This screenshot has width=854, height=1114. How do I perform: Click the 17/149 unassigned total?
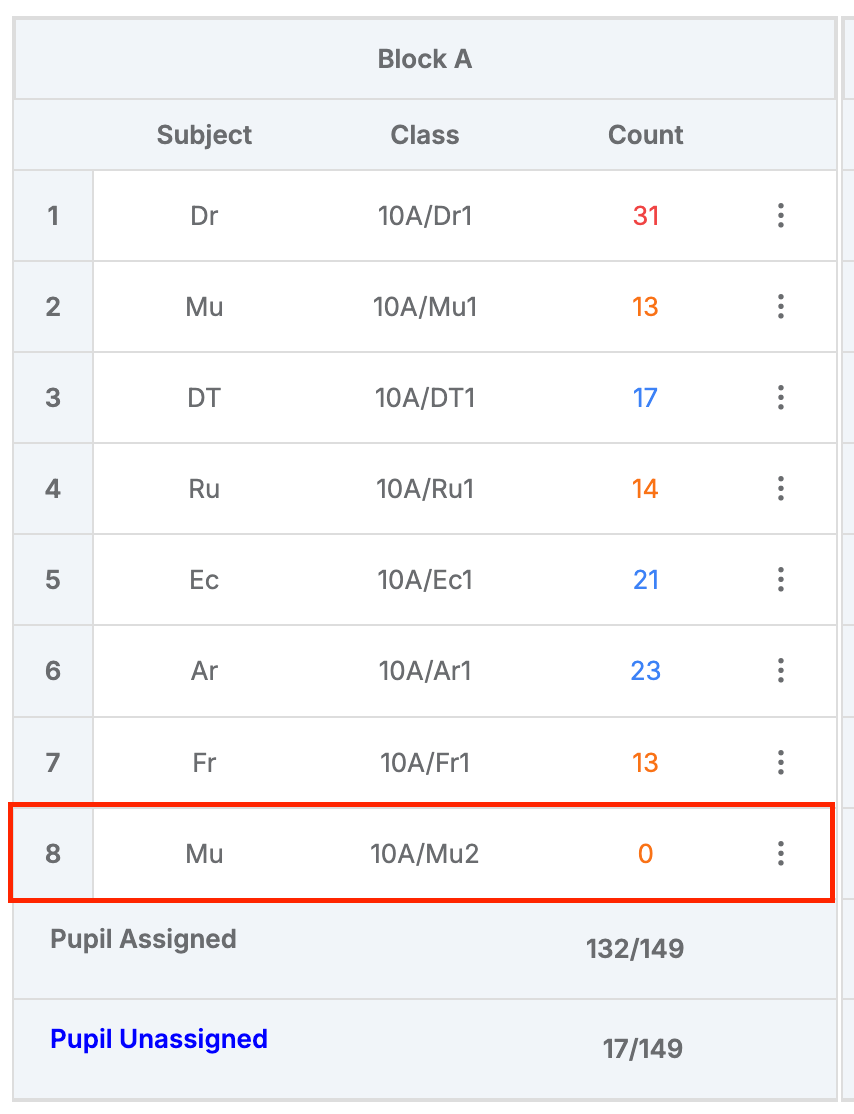pos(642,1049)
